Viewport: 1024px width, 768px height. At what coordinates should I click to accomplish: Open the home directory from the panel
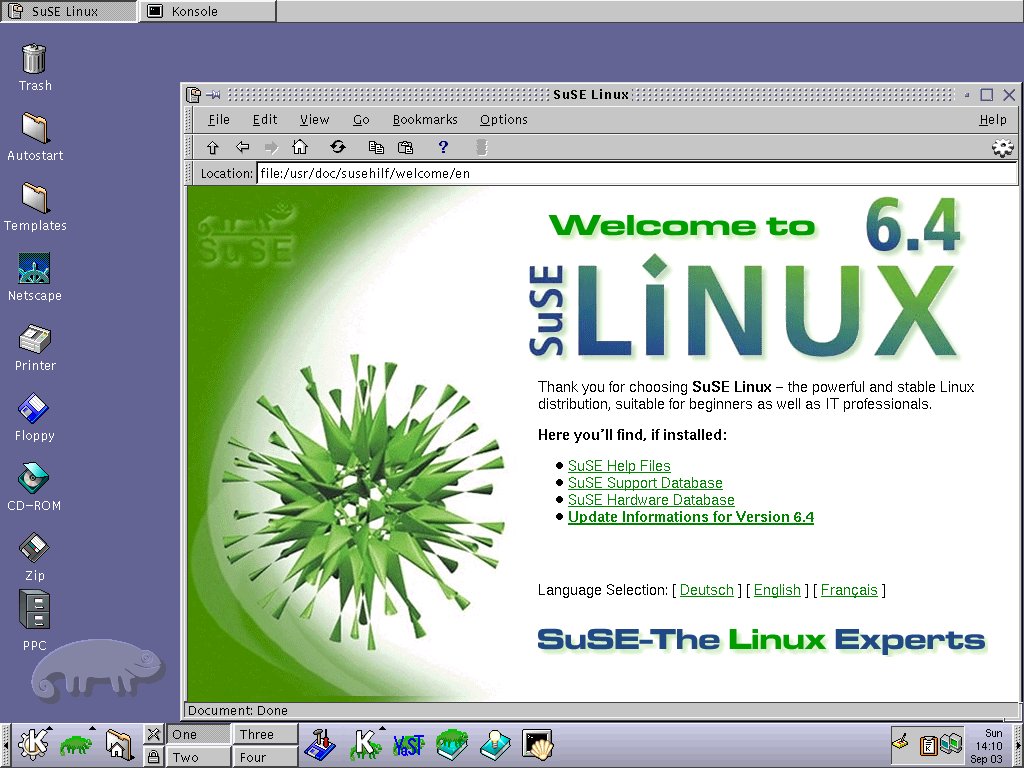coord(118,744)
